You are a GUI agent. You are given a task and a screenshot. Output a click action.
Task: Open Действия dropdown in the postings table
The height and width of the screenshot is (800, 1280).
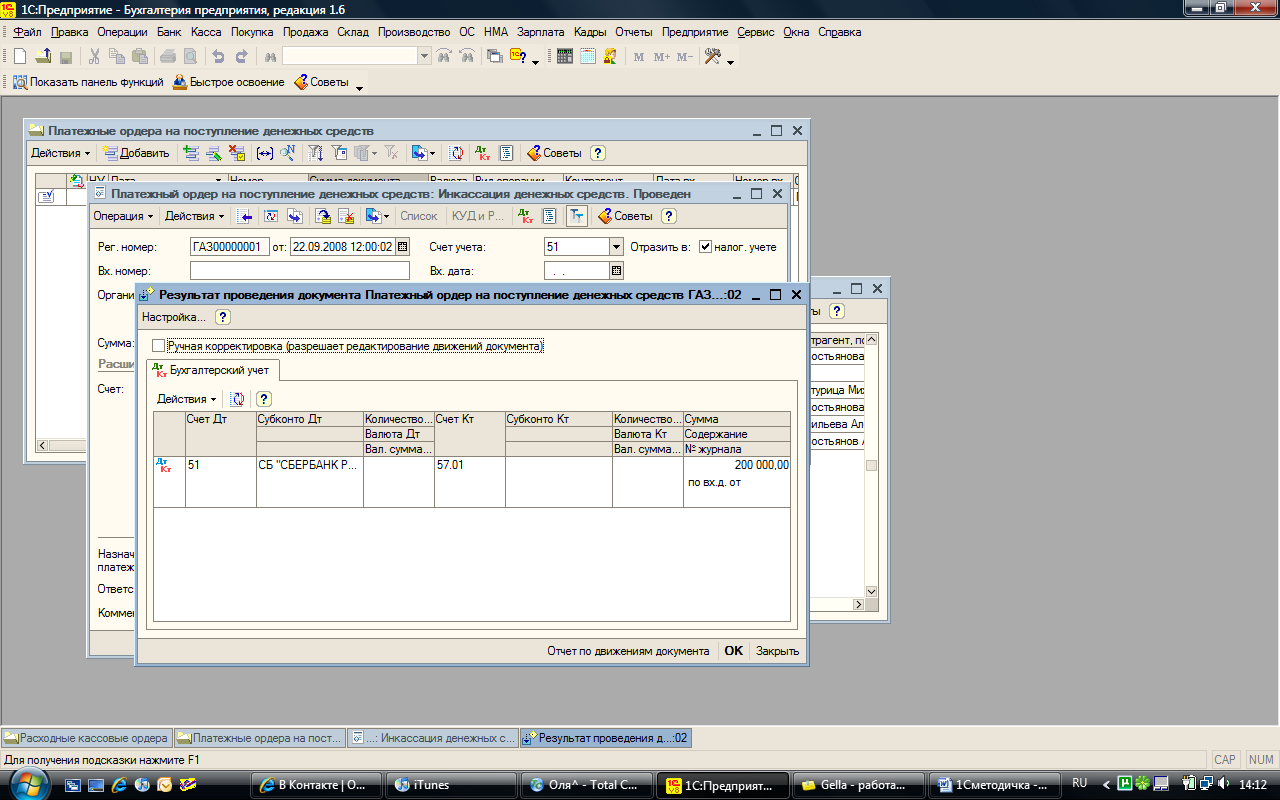pos(187,399)
